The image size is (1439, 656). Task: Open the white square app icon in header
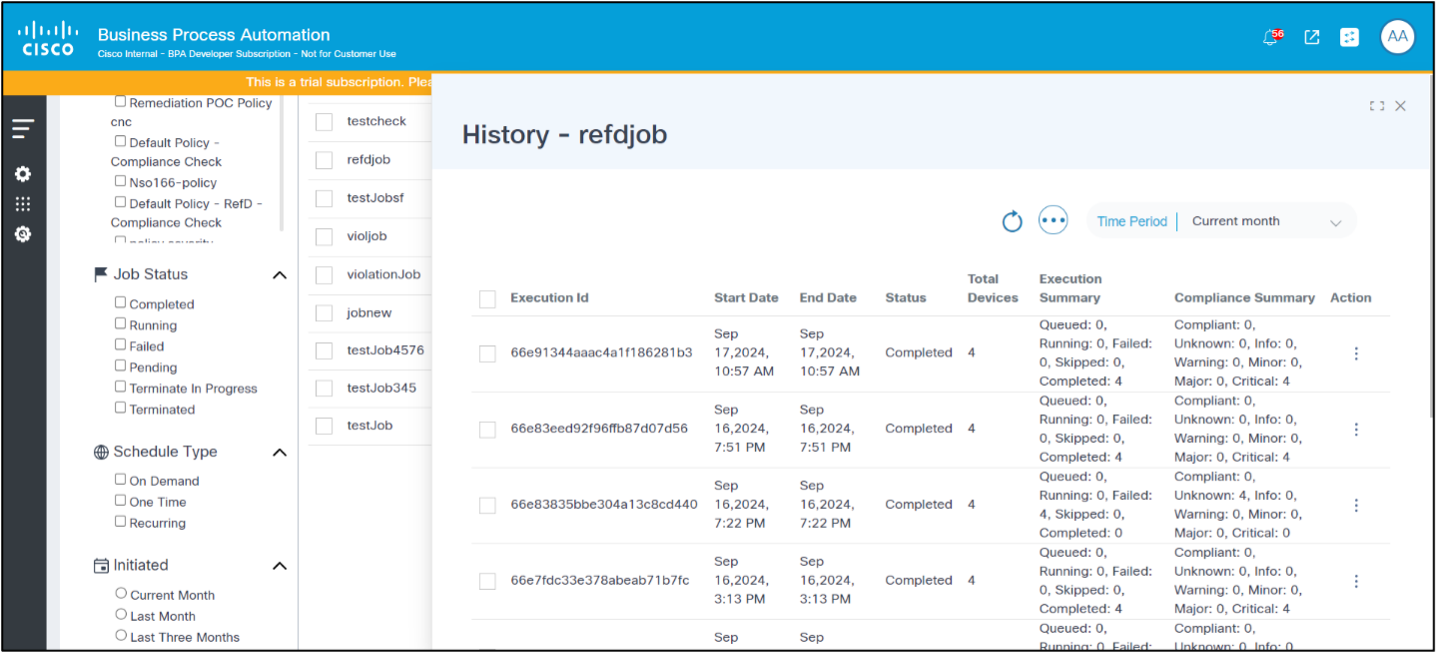pyautogui.click(x=1350, y=37)
